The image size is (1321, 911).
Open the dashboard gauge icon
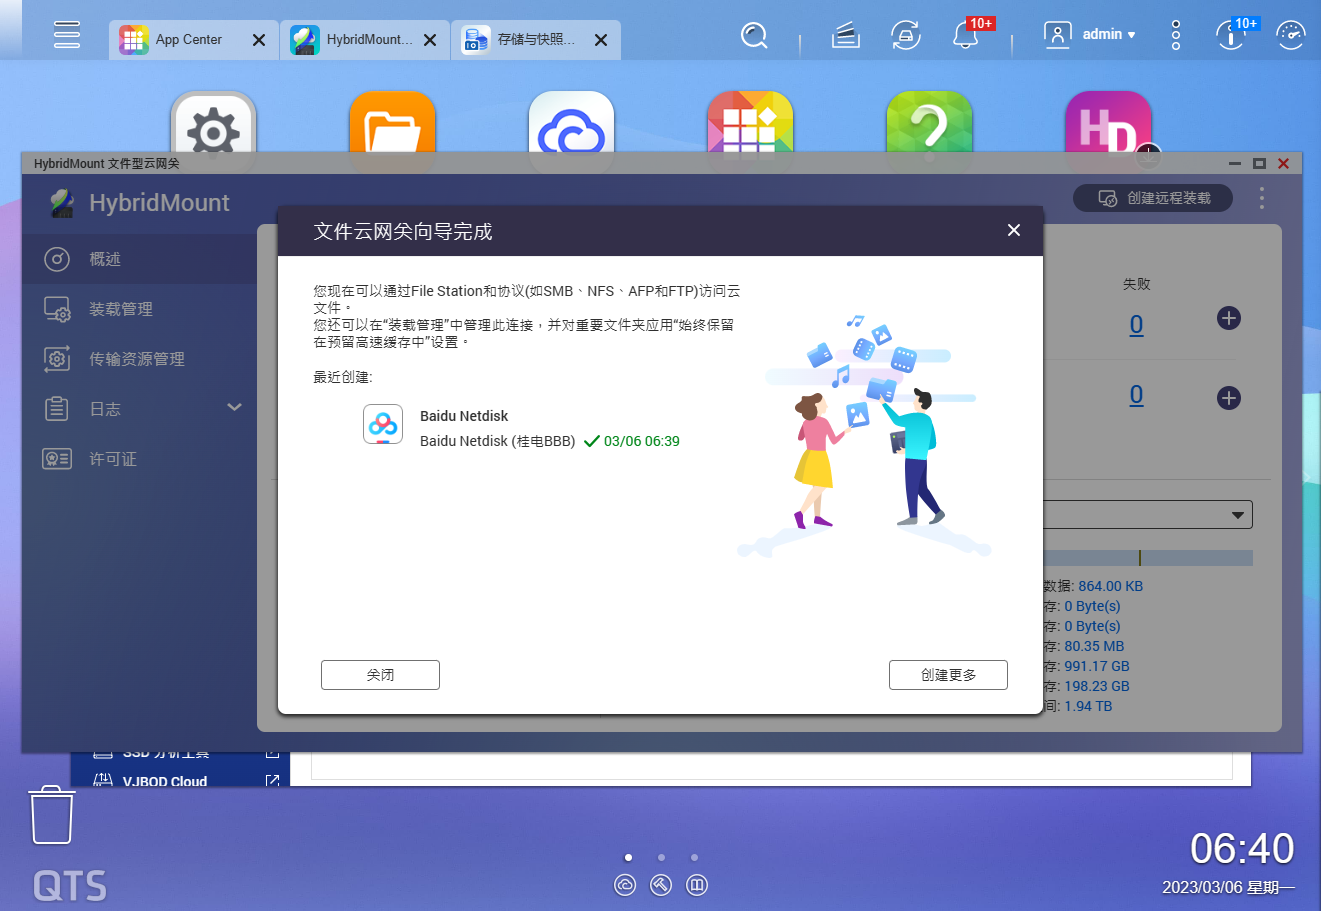(x=1291, y=35)
